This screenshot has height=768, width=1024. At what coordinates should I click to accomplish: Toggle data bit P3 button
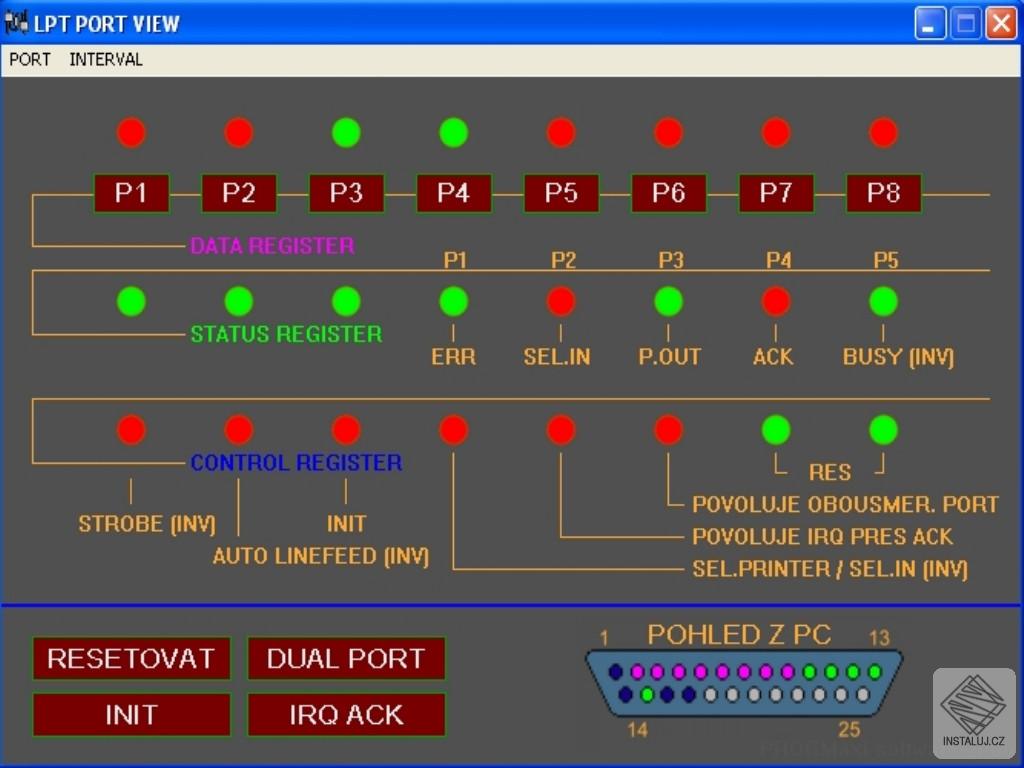(x=346, y=193)
